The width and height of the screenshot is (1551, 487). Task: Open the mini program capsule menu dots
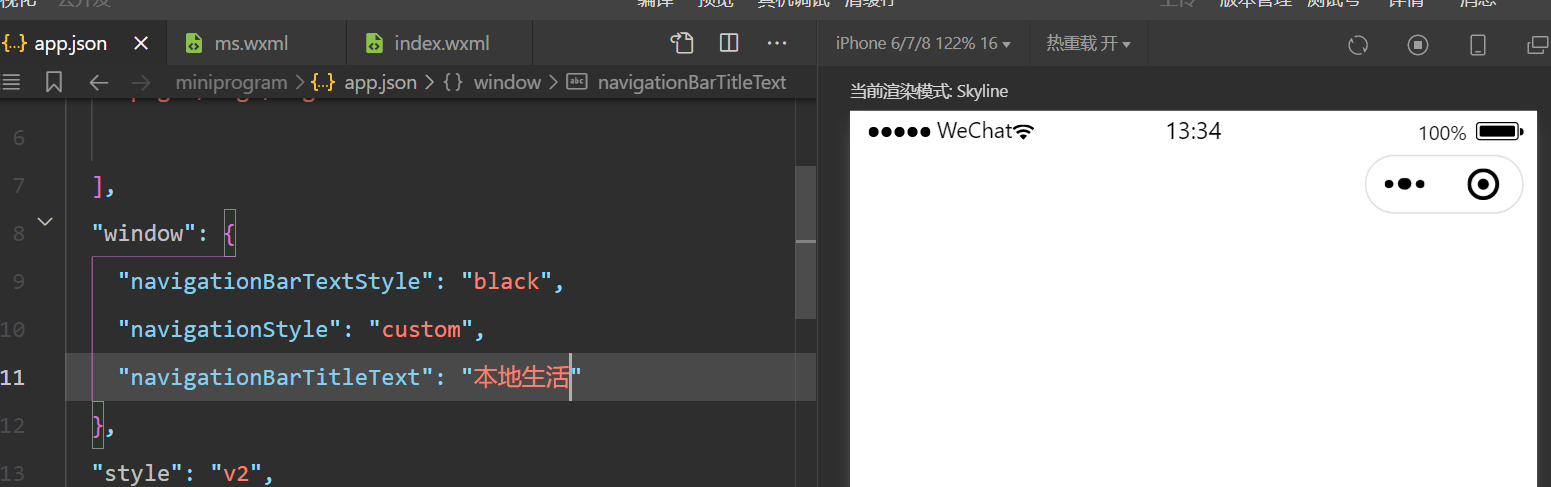click(x=1405, y=184)
